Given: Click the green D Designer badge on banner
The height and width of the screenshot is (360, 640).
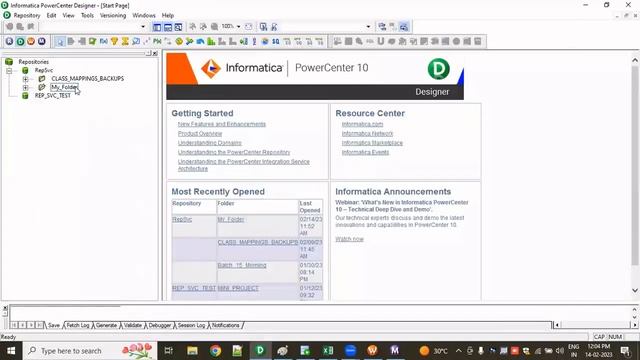Looking at the screenshot, I should 439,69.
